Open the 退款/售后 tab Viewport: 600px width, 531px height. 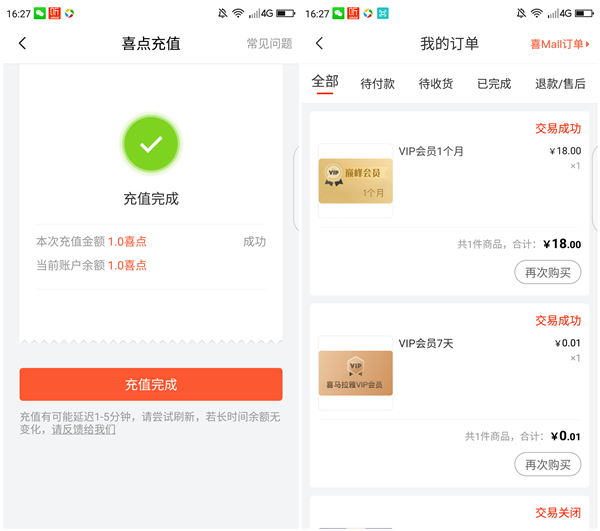561,84
